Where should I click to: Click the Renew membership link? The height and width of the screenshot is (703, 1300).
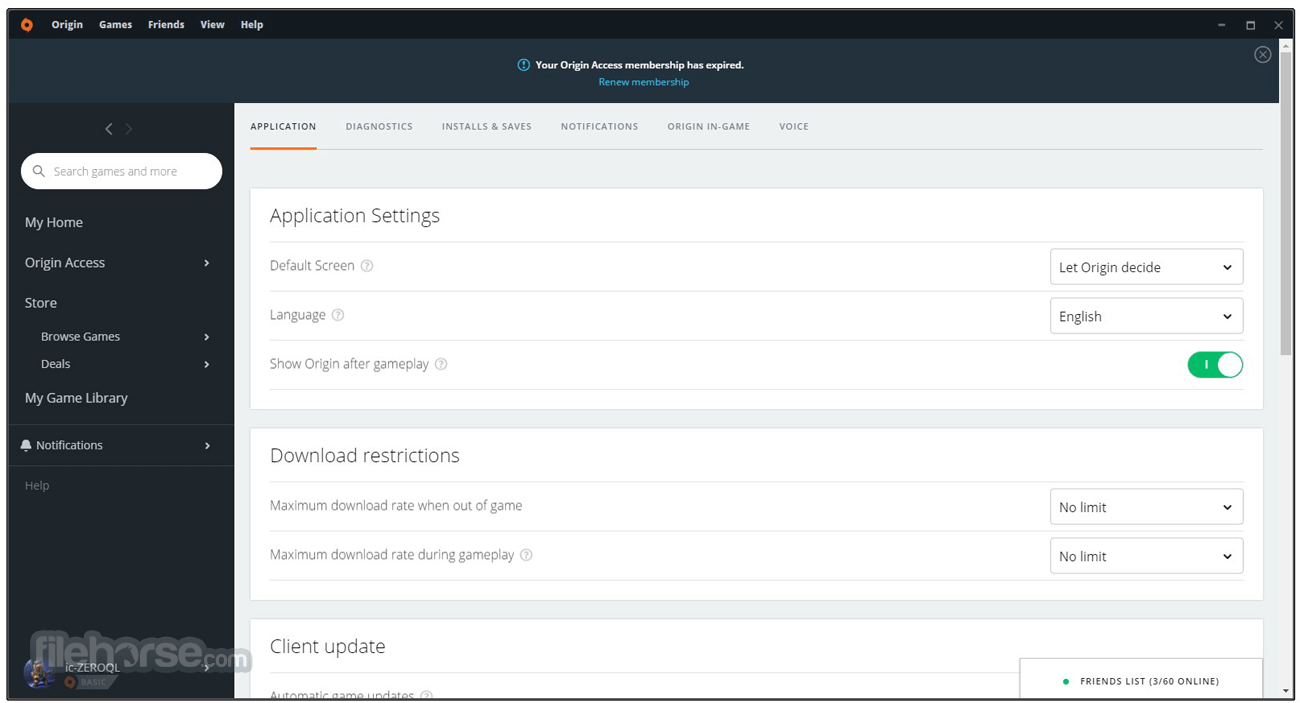[x=643, y=82]
